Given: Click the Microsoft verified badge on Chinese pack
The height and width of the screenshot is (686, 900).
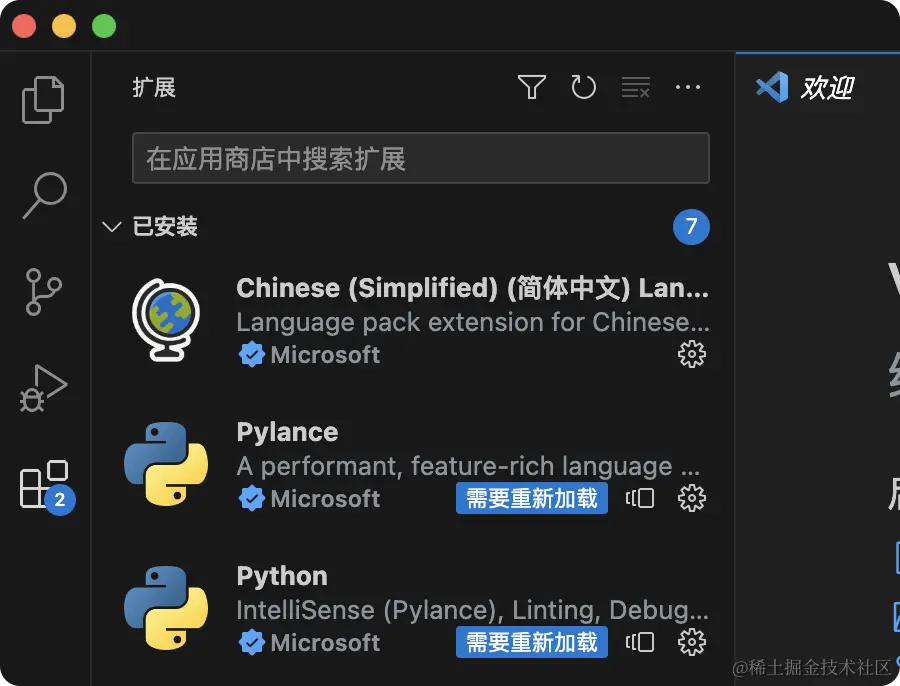Looking at the screenshot, I should point(251,355).
